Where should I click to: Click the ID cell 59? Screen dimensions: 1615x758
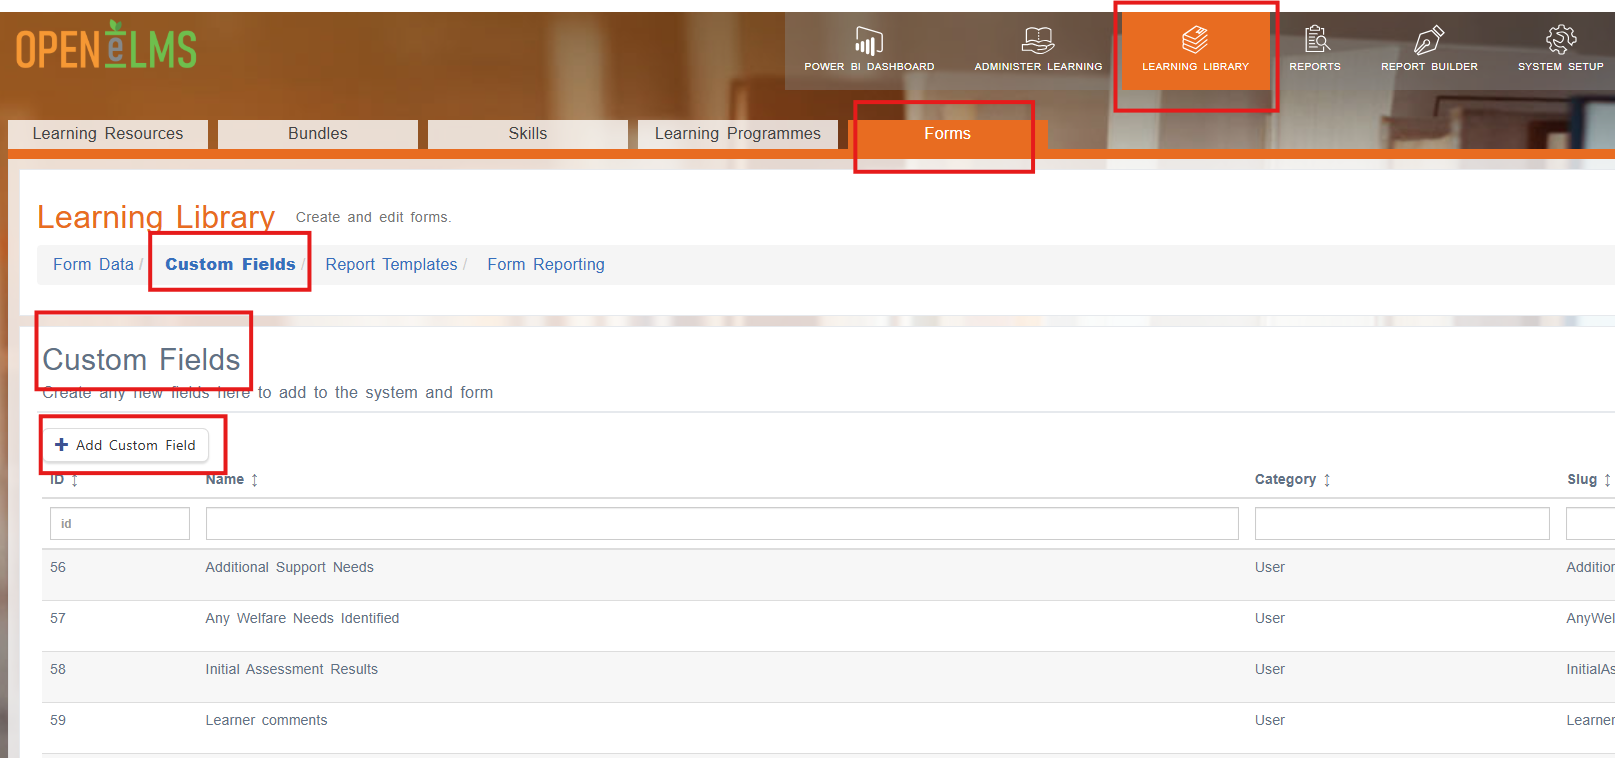click(58, 720)
